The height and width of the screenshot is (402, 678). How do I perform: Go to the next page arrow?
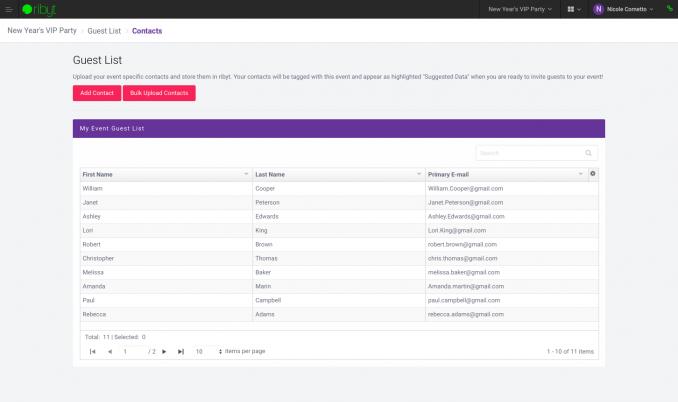point(165,352)
